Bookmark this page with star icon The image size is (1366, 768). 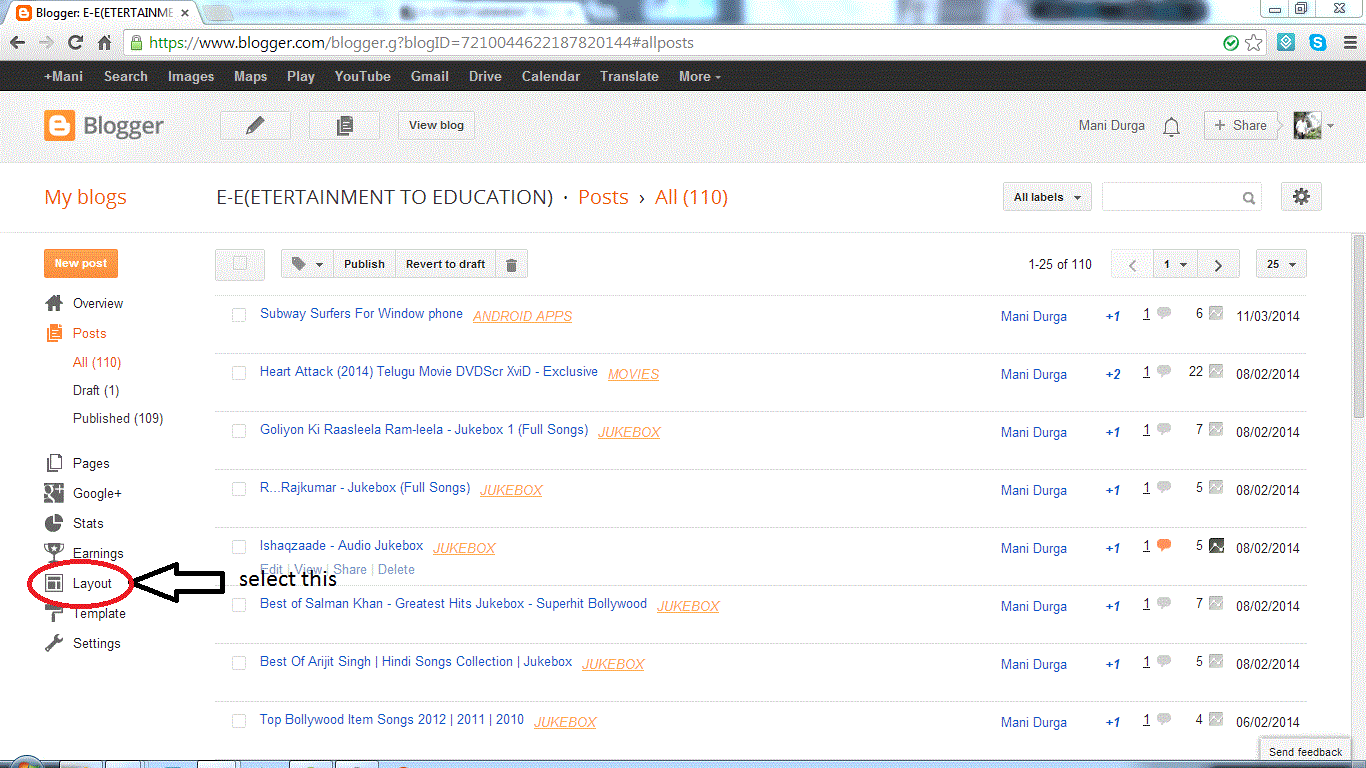click(1254, 43)
